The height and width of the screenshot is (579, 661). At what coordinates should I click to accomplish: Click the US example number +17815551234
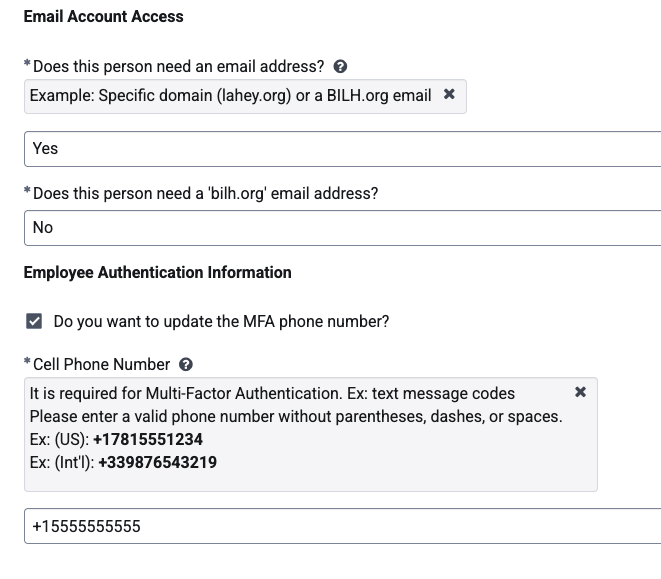tap(148, 439)
